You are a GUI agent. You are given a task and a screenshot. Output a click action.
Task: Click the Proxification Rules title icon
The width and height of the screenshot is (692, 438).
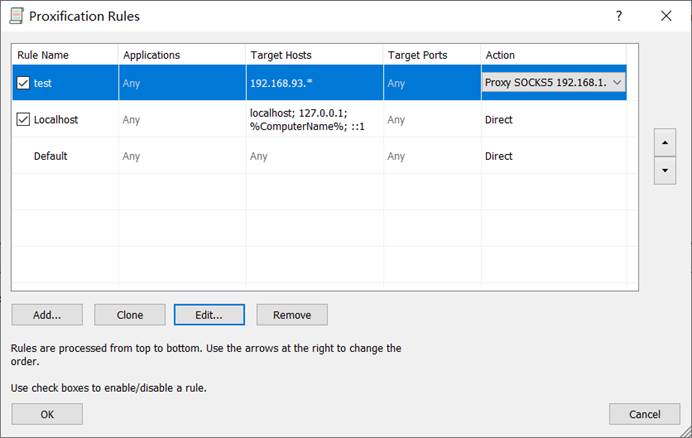click(x=16, y=16)
